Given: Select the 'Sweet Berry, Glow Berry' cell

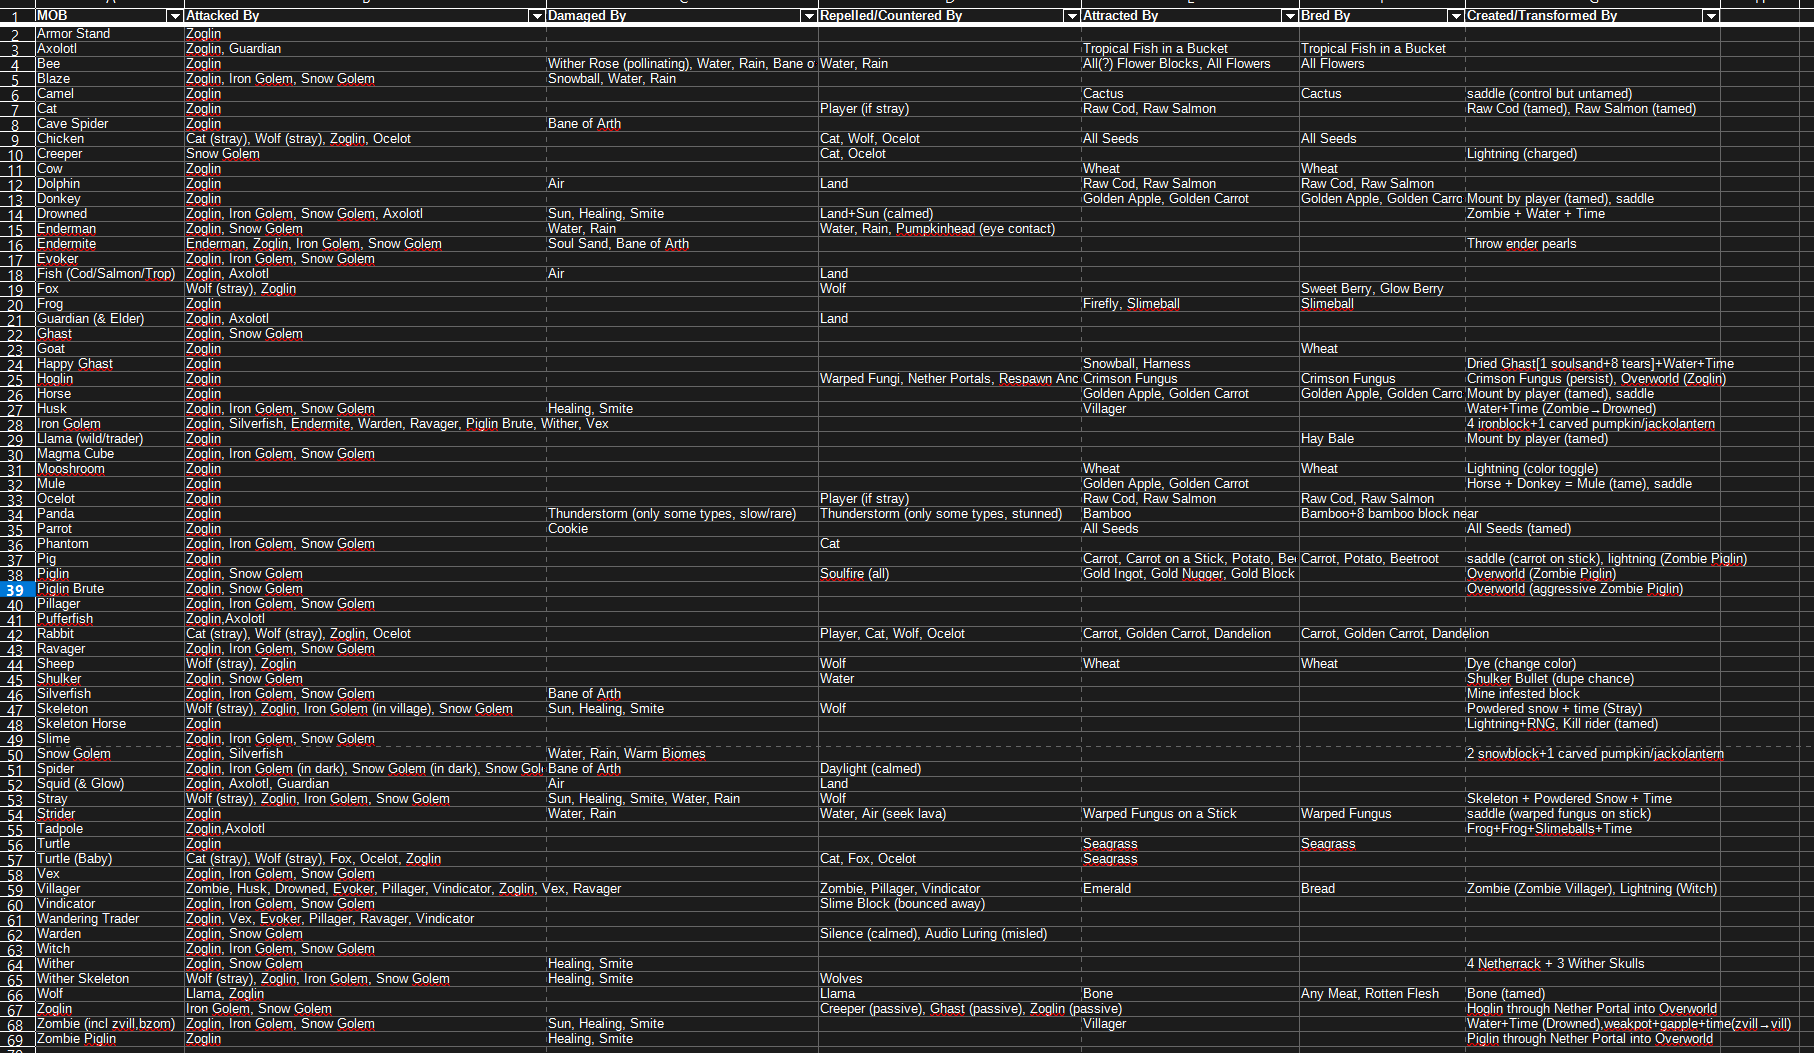Looking at the screenshot, I should (x=1382, y=289).
